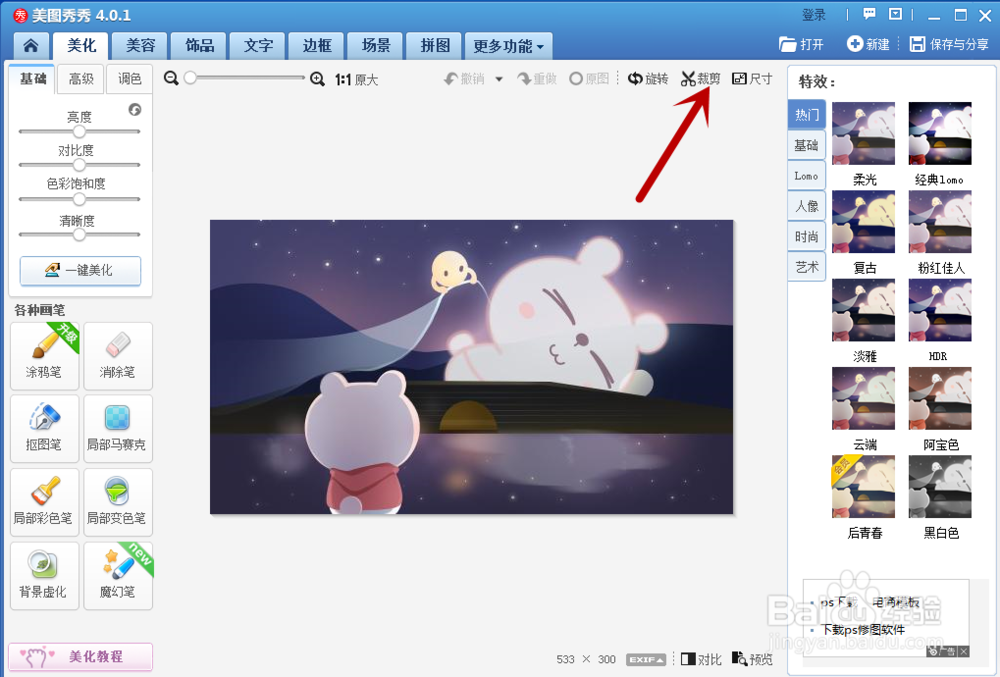Reset adjustments with the circular reset icon
Image resolution: width=1000 pixels, height=677 pixels.
(x=135, y=110)
